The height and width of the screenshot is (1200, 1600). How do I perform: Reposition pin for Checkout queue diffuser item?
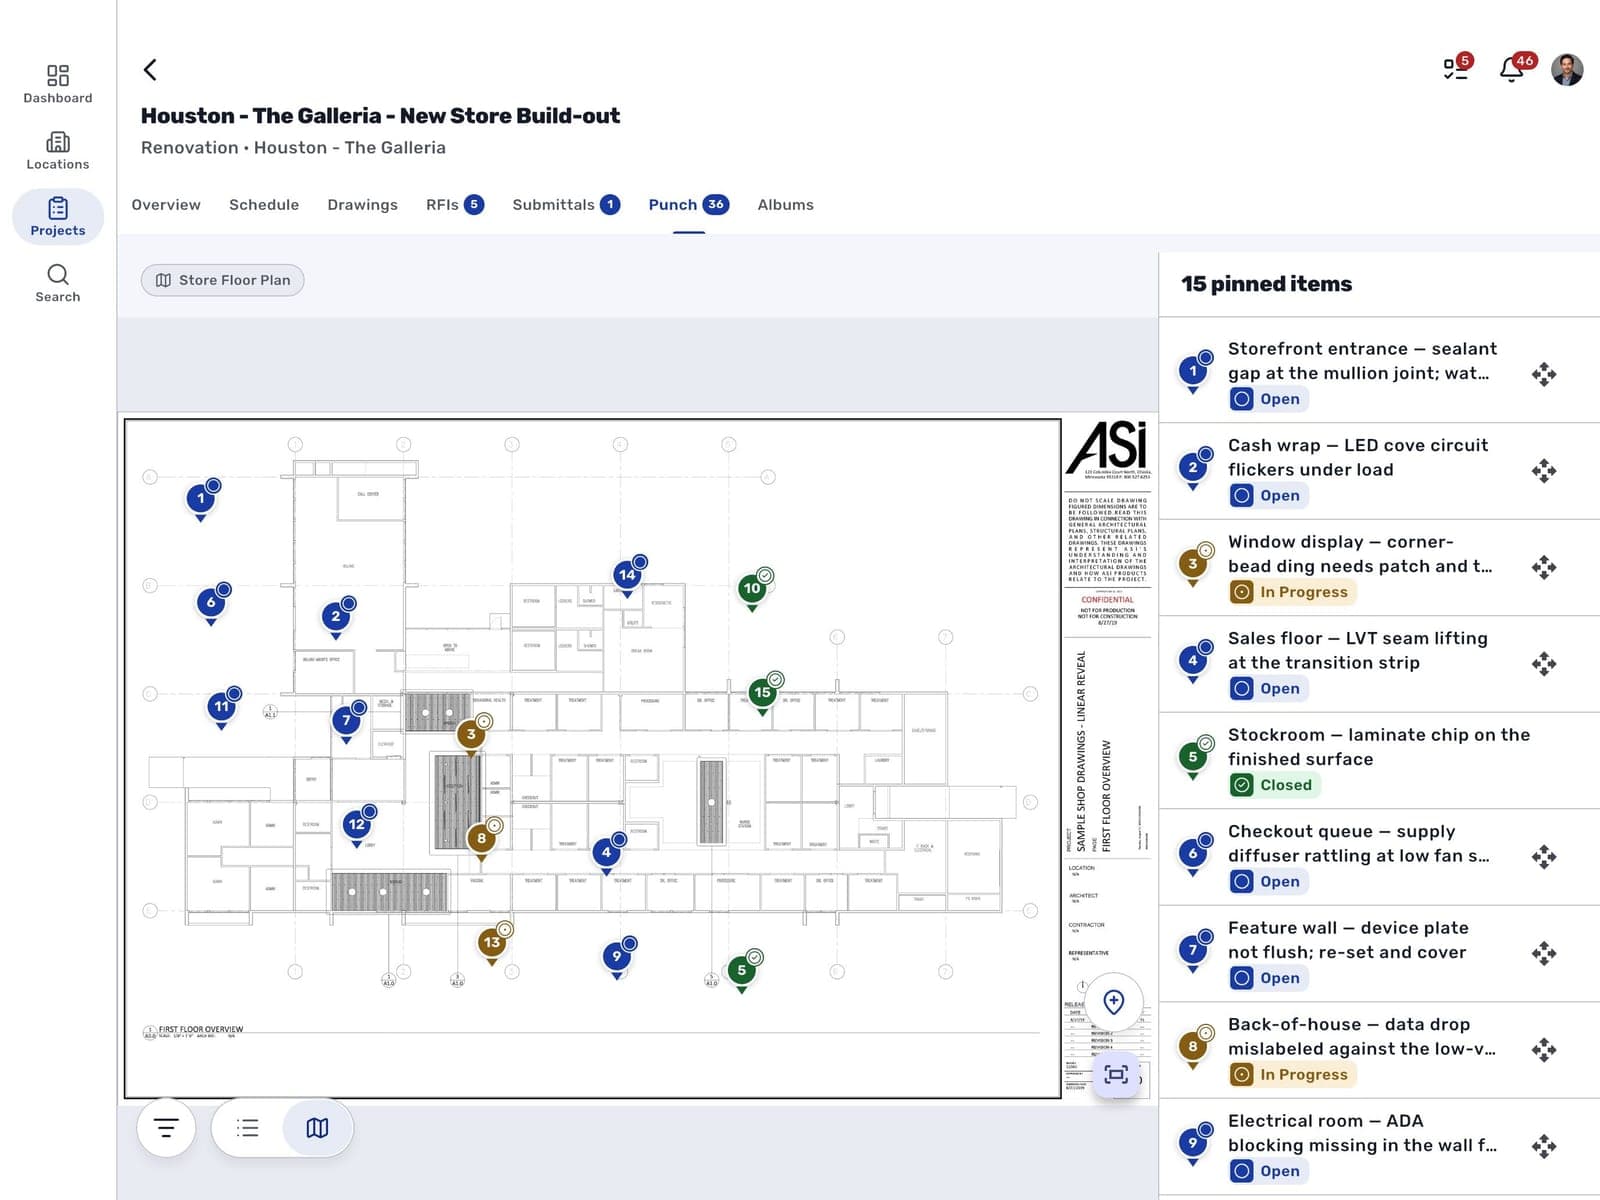point(1544,857)
